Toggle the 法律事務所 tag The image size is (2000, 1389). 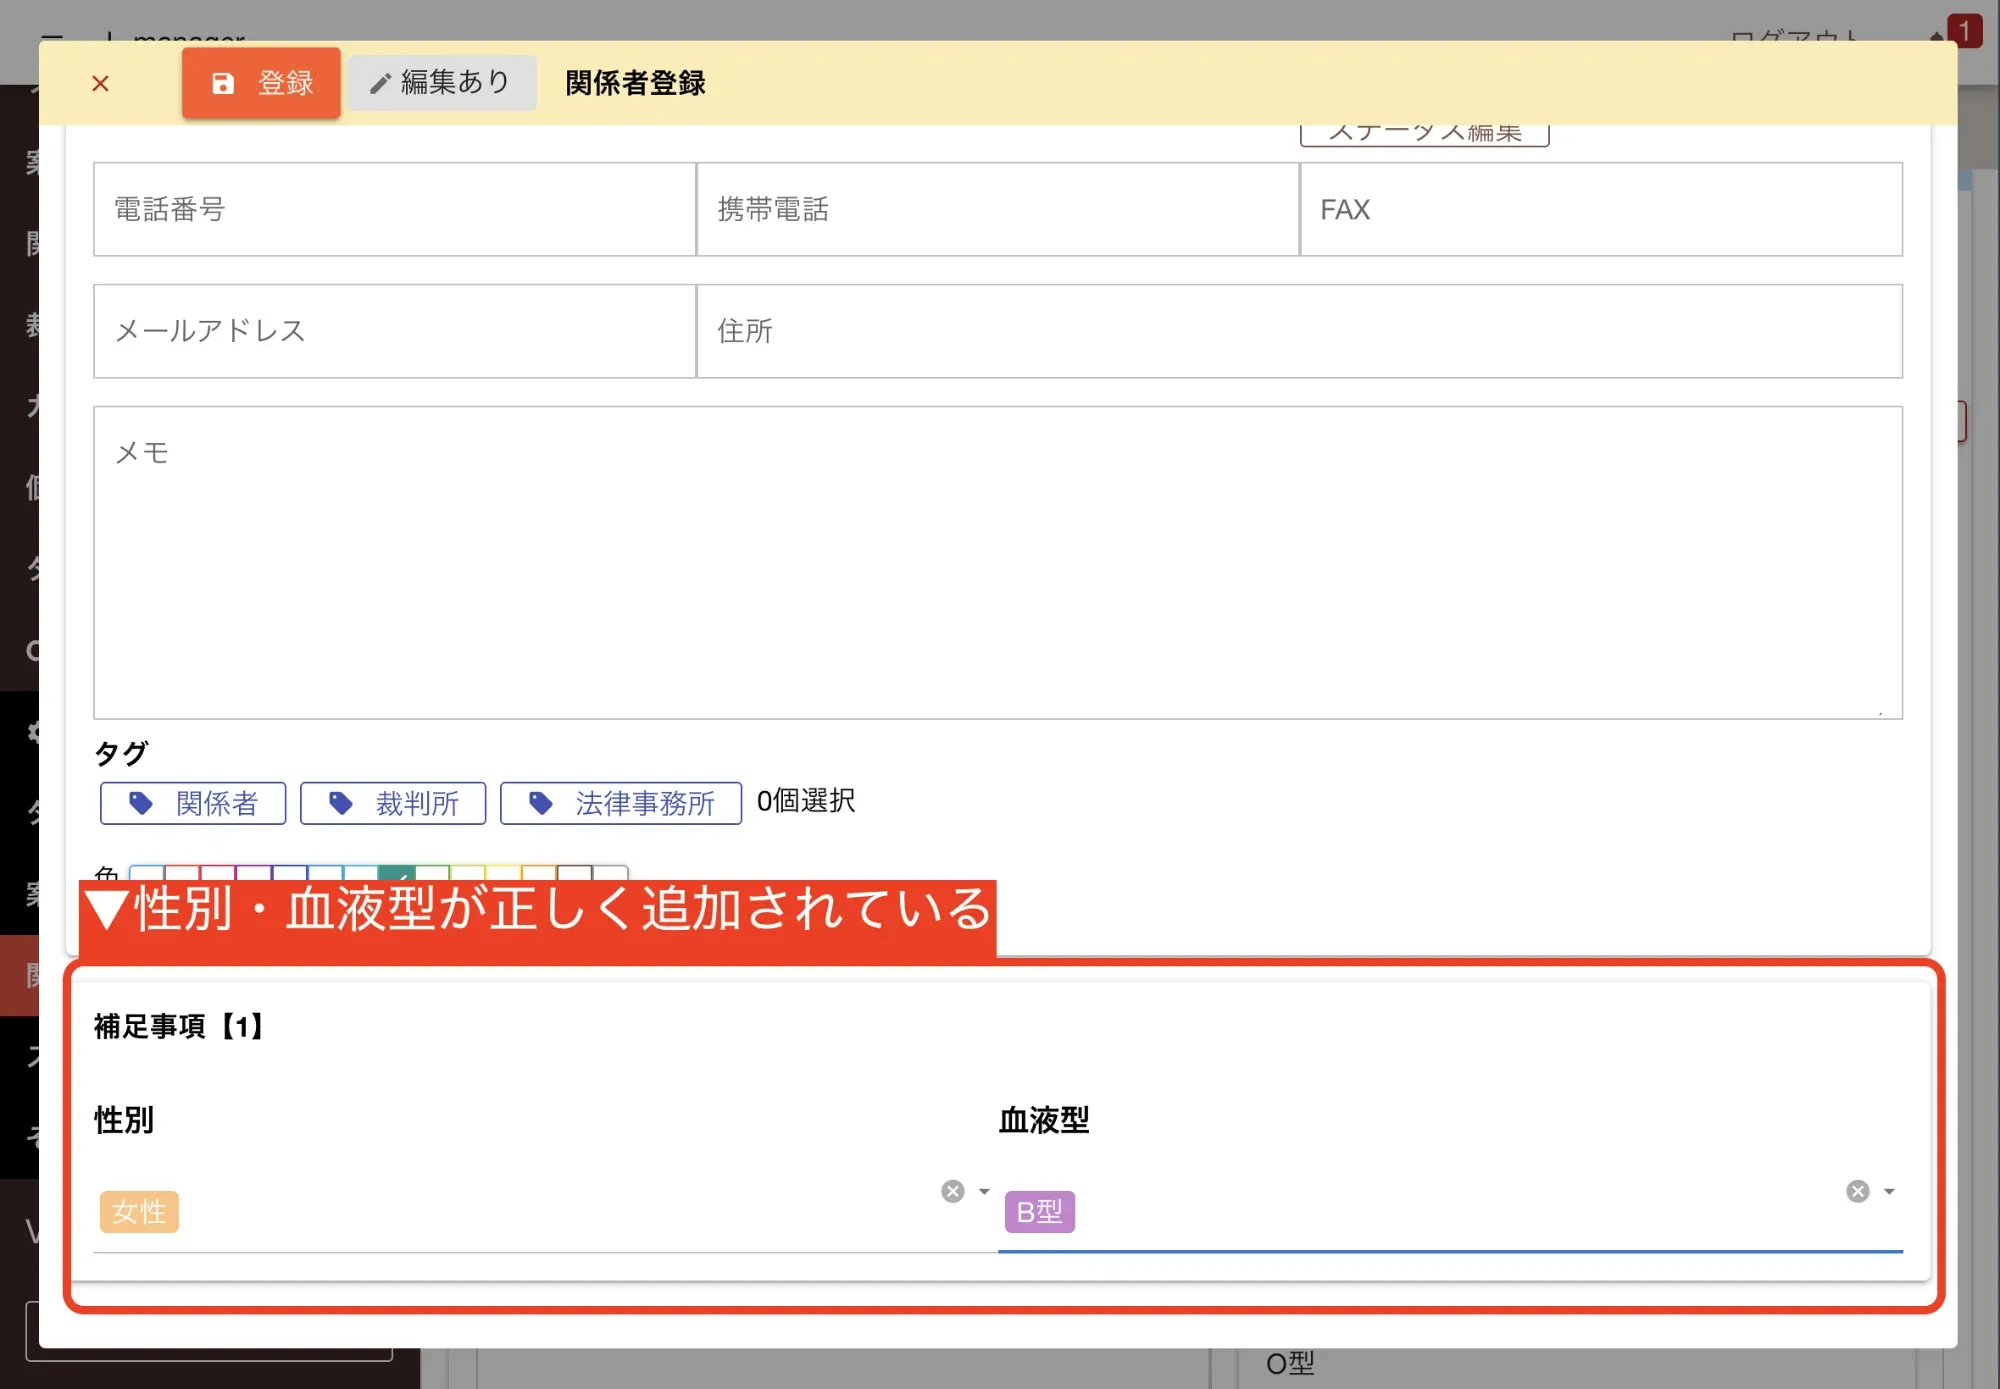tap(620, 803)
